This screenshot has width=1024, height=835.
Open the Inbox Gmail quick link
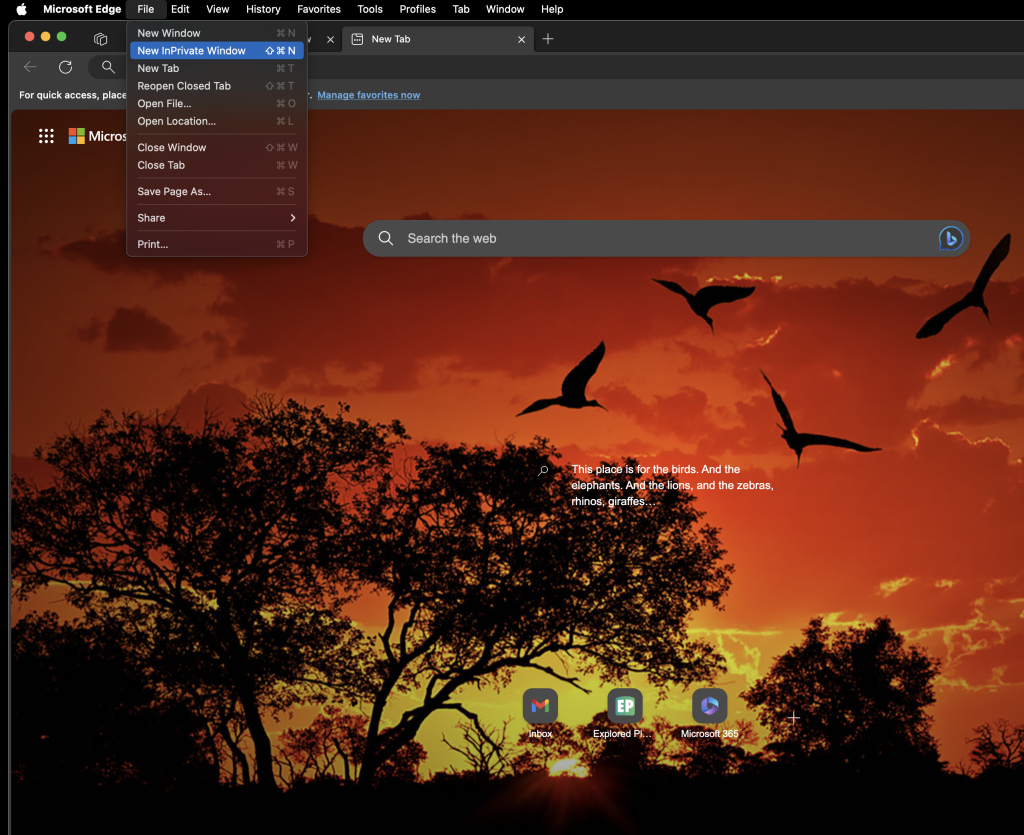click(x=540, y=707)
